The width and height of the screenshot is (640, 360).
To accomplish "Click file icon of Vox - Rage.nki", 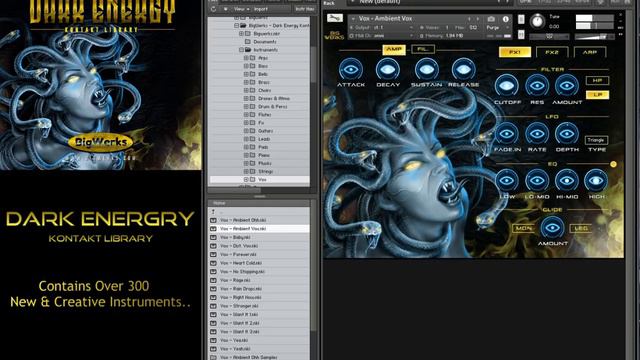I will pos(213,280).
